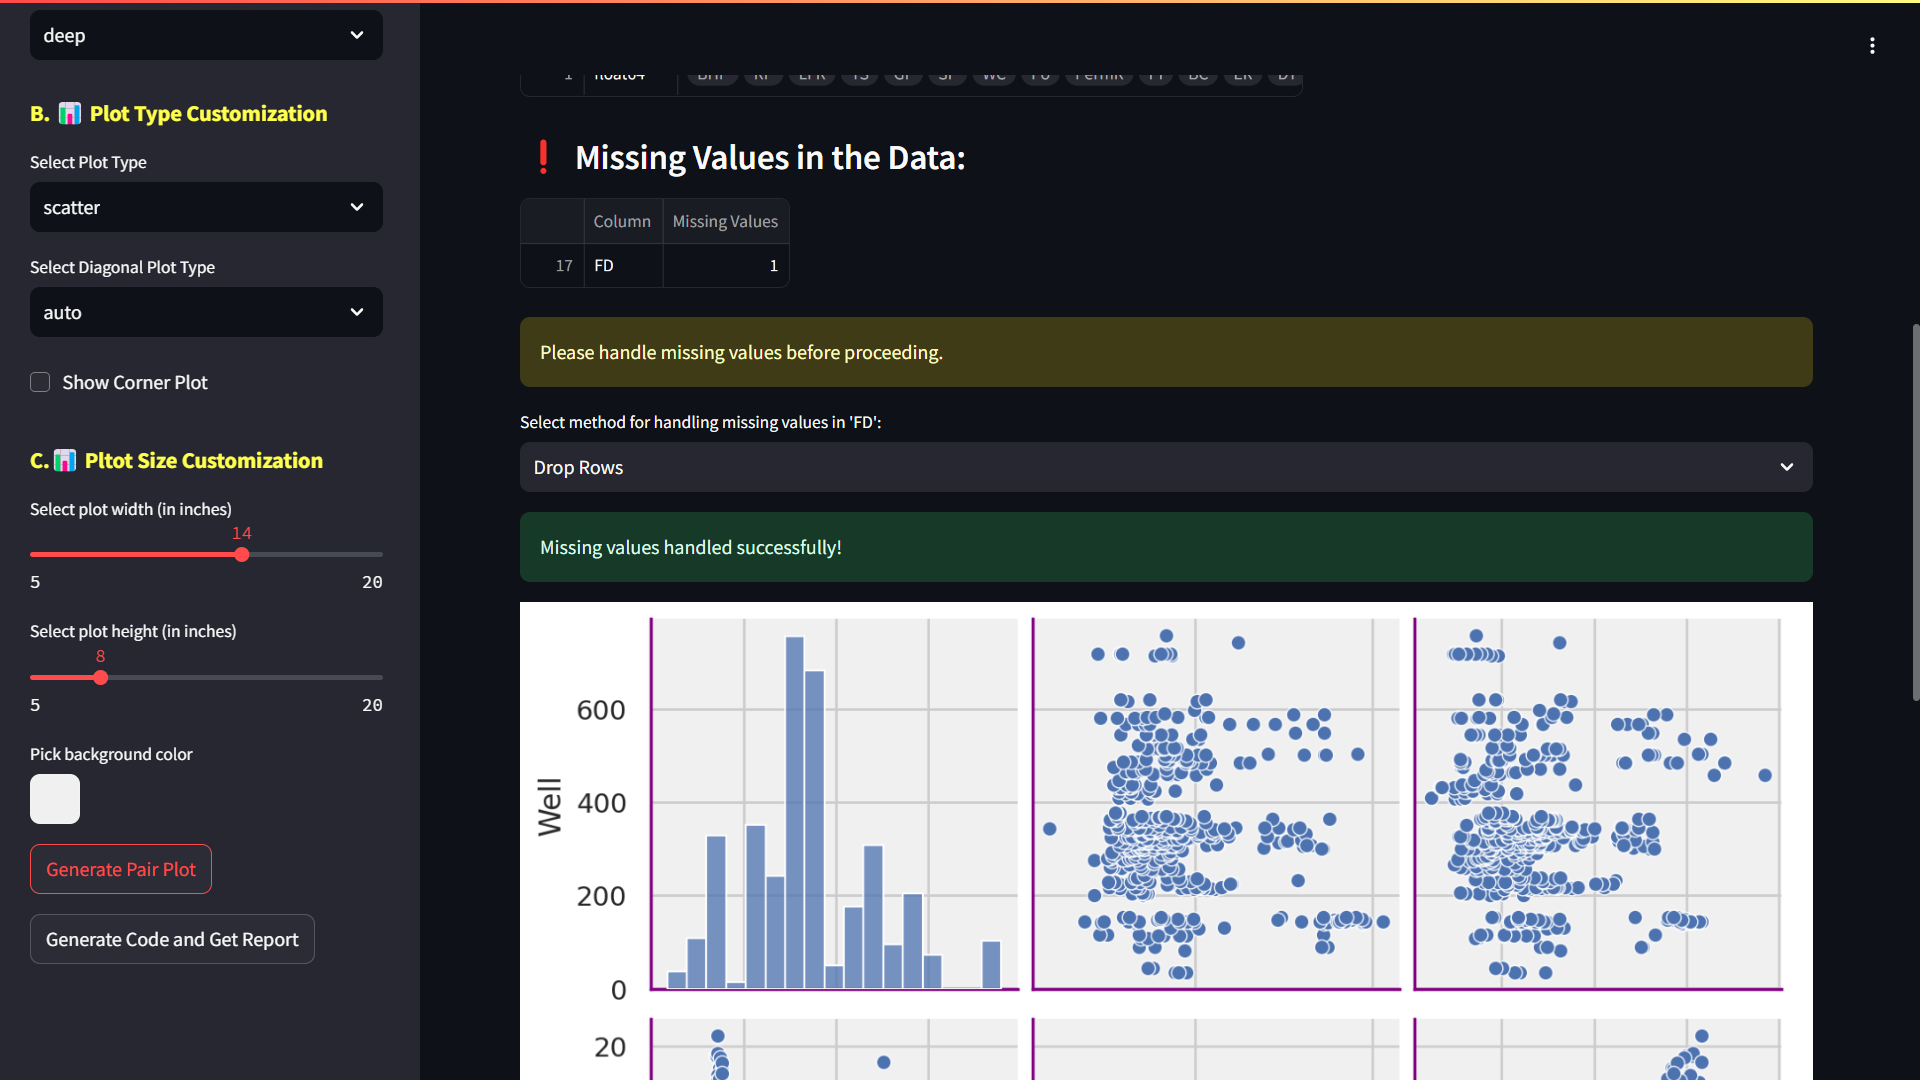Click the chart icon beside Pltot Size Customization
Viewport: 1920px width, 1080px height.
(x=65, y=461)
